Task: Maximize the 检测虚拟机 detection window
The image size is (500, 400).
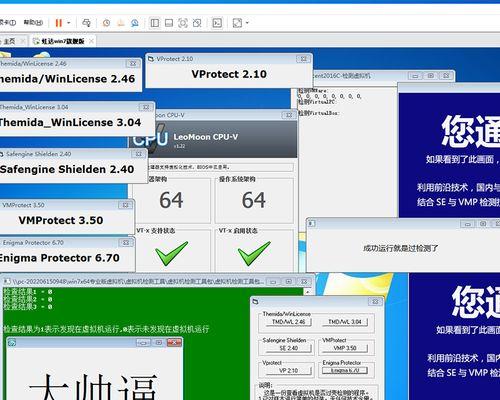Action: coord(430,76)
